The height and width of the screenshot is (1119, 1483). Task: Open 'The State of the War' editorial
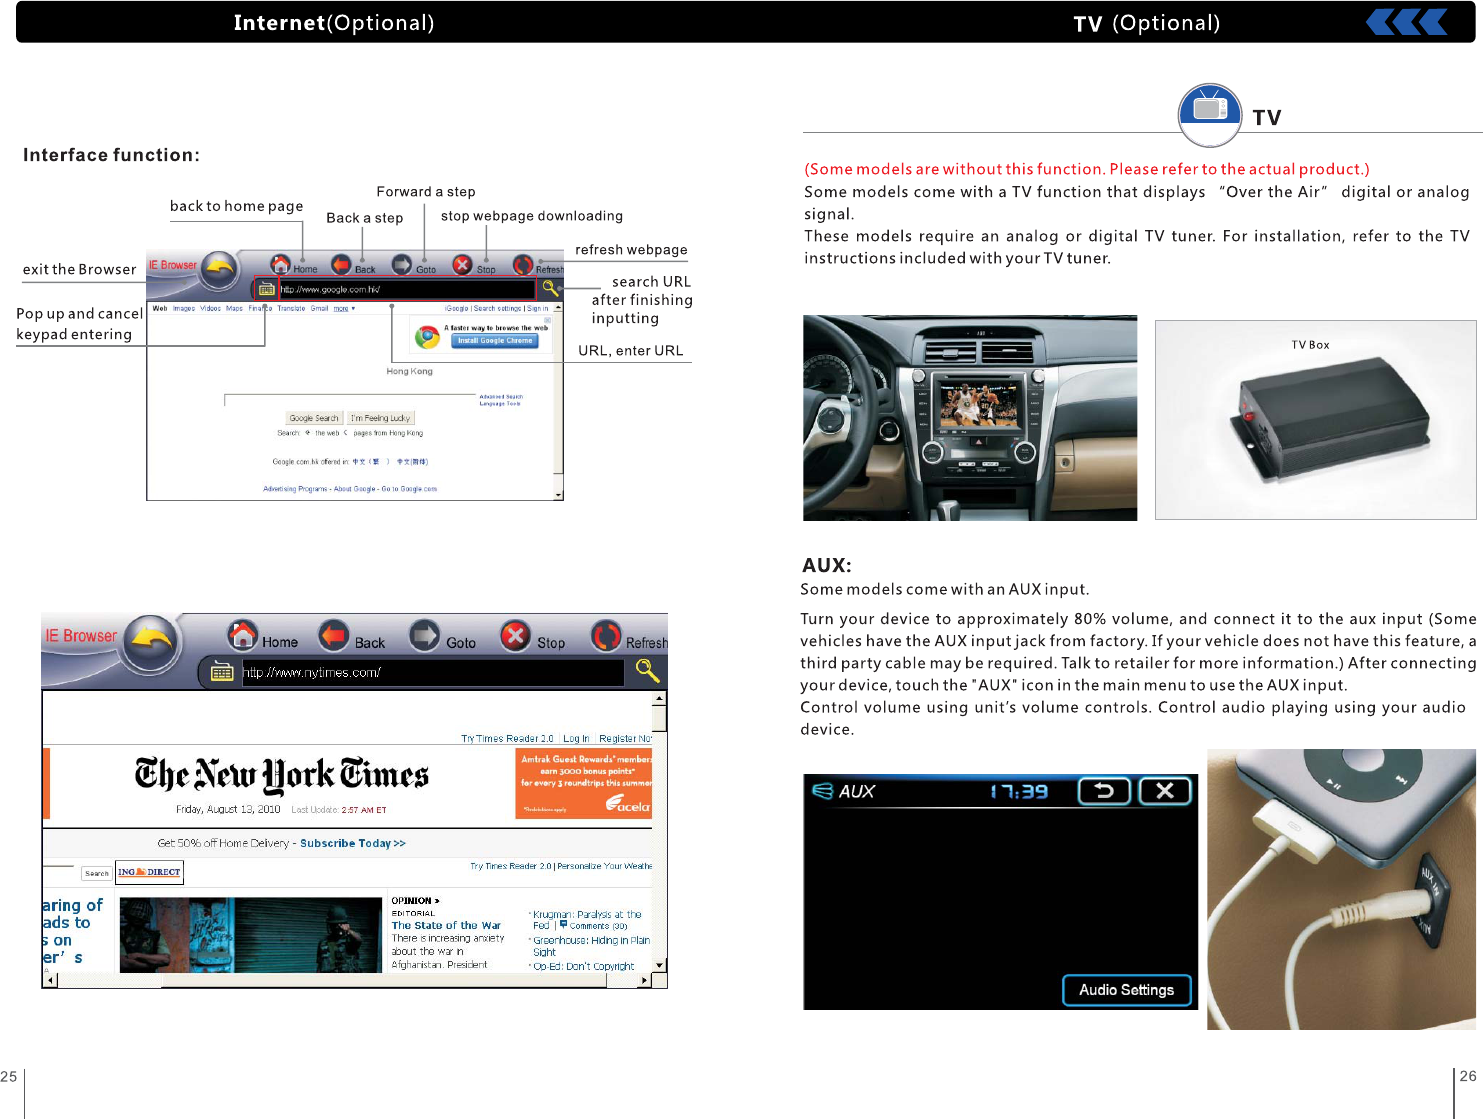[x=446, y=926]
